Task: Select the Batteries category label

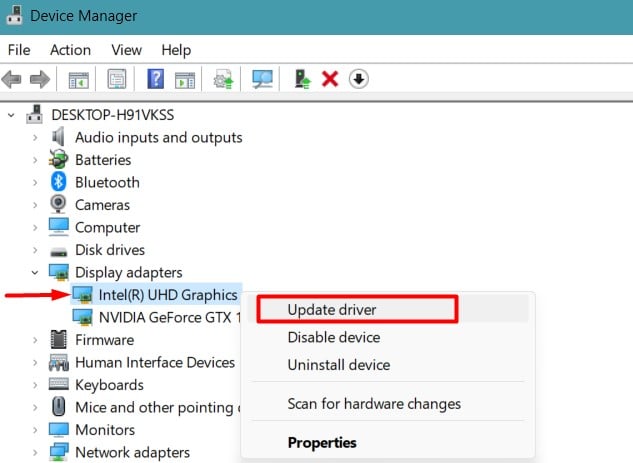Action: tap(103, 160)
